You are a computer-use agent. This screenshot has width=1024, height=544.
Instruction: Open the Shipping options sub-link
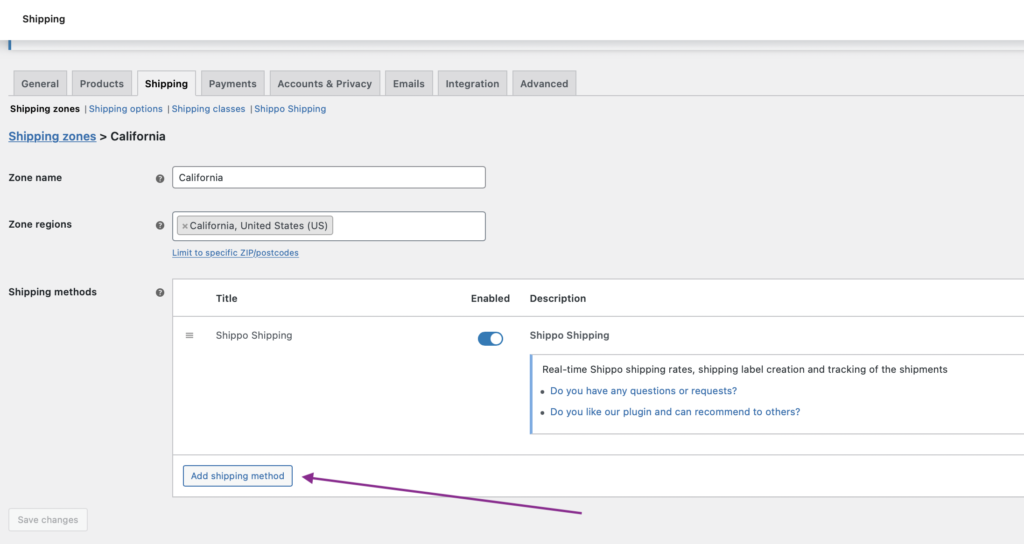click(x=126, y=109)
